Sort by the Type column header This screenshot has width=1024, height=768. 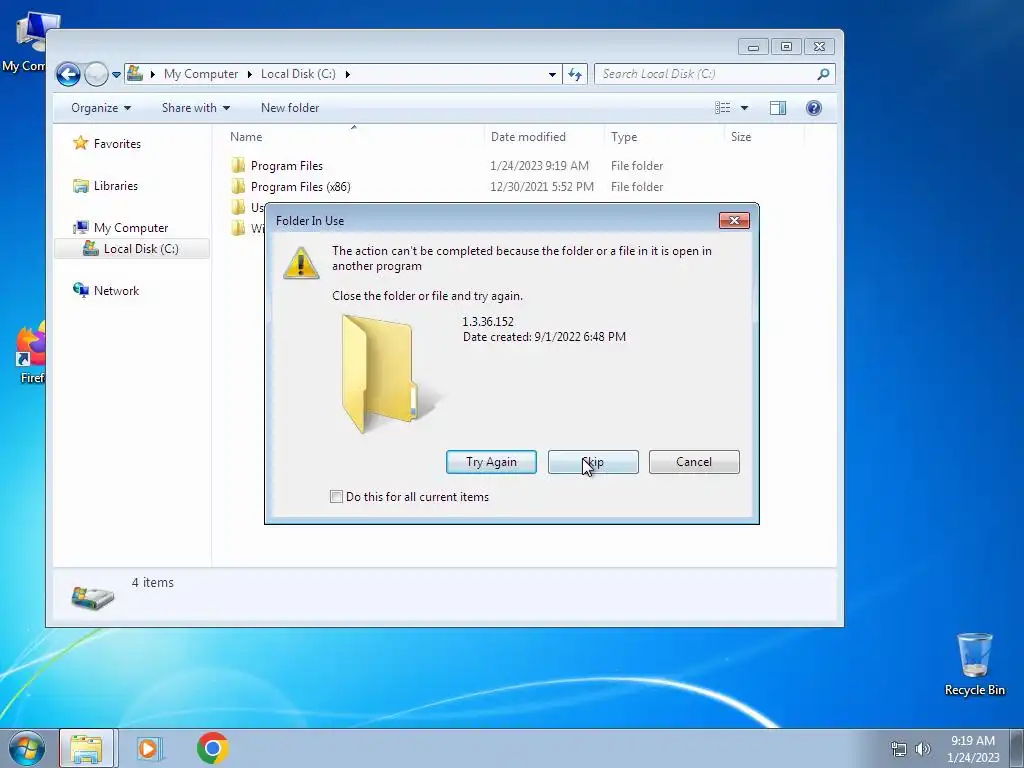click(624, 137)
